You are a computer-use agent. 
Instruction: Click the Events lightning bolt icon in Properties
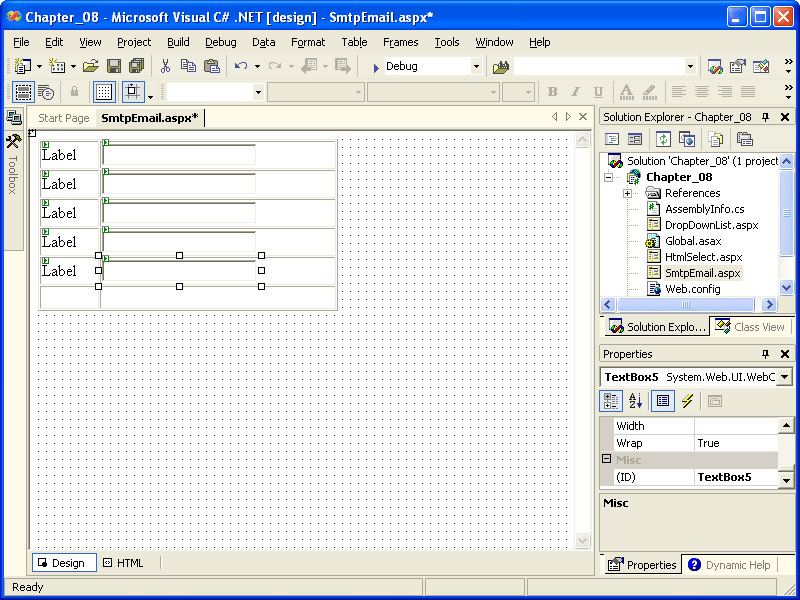pyautogui.click(x=687, y=401)
